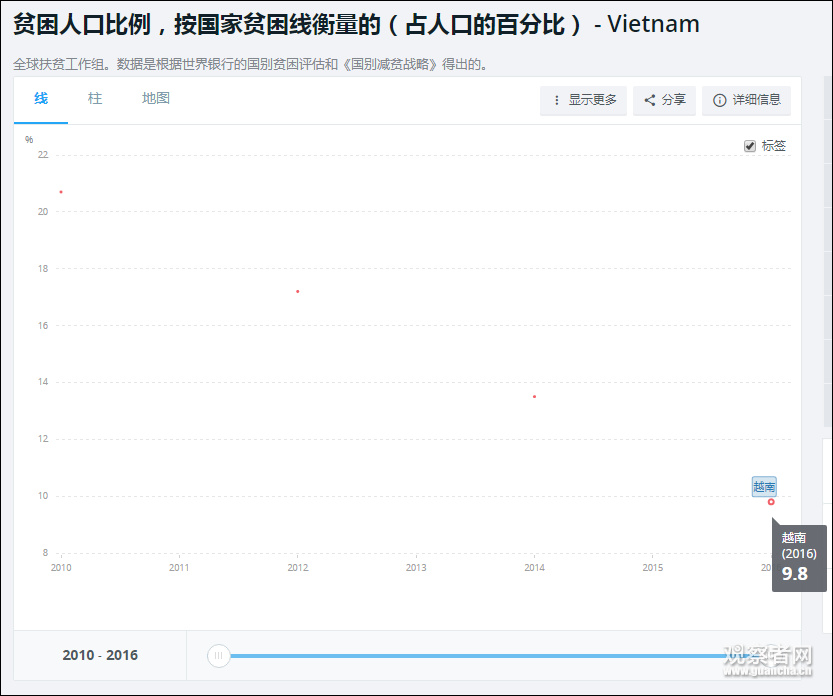The height and width of the screenshot is (696, 833).
Task: Click the left handle of year range slider
Action: click(218, 656)
